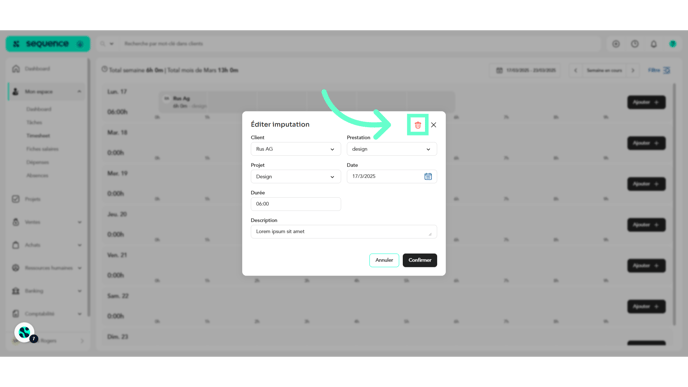The image size is (688, 387).
Task: Click the Projets checkmark icon
Action: pyautogui.click(x=16, y=199)
